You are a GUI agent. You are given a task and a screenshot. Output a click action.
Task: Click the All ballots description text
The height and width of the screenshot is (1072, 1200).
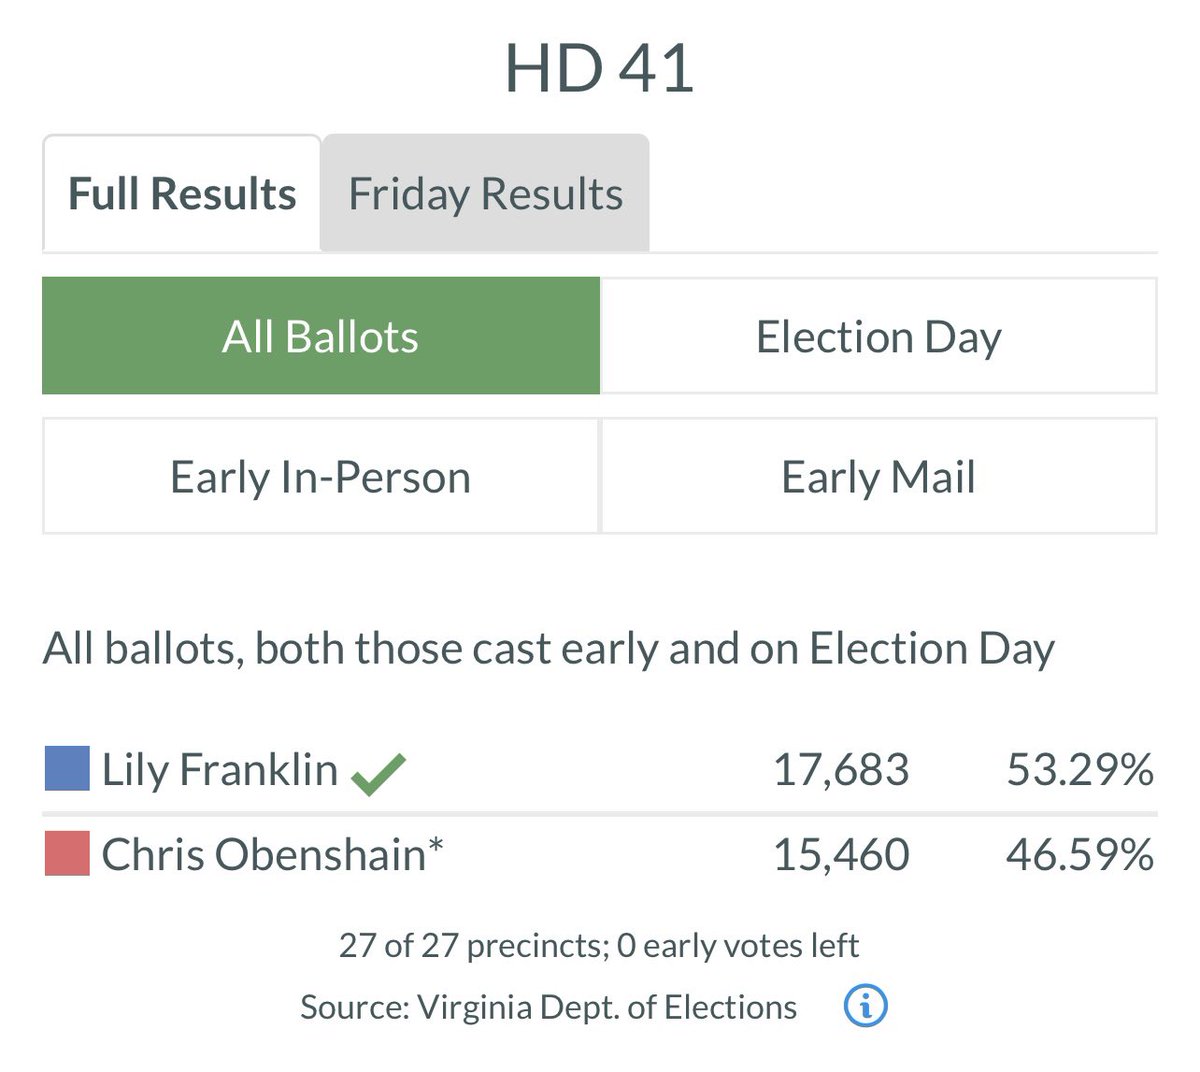(x=548, y=649)
